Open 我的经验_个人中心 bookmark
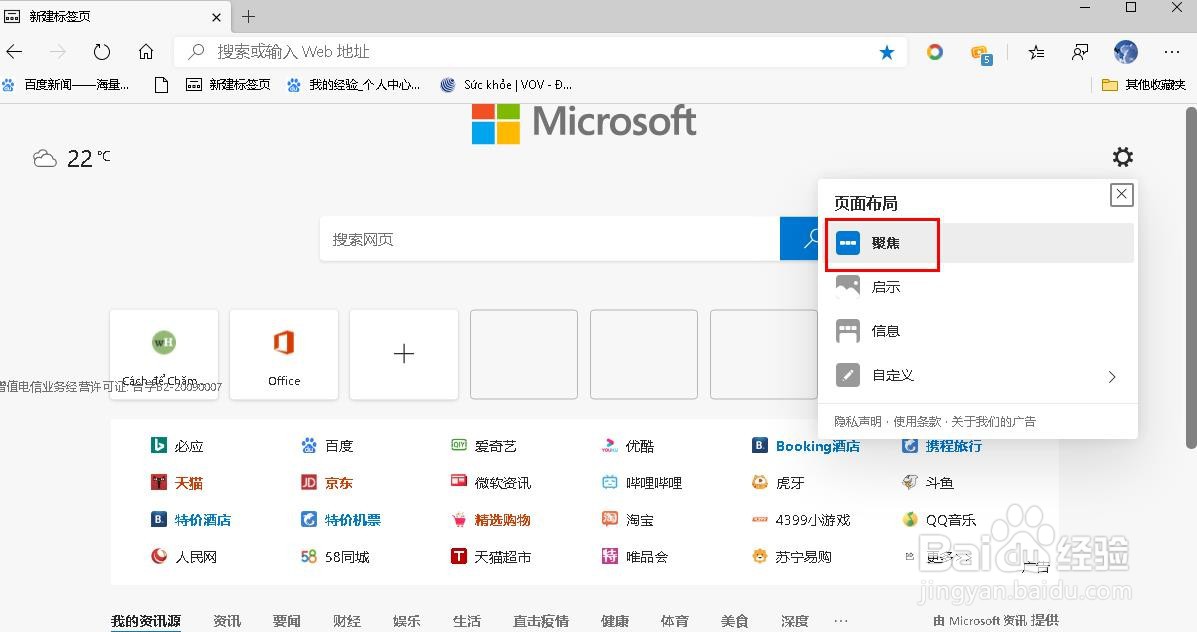This screenshot has height=632, width=1197. (x=353, y=85)
